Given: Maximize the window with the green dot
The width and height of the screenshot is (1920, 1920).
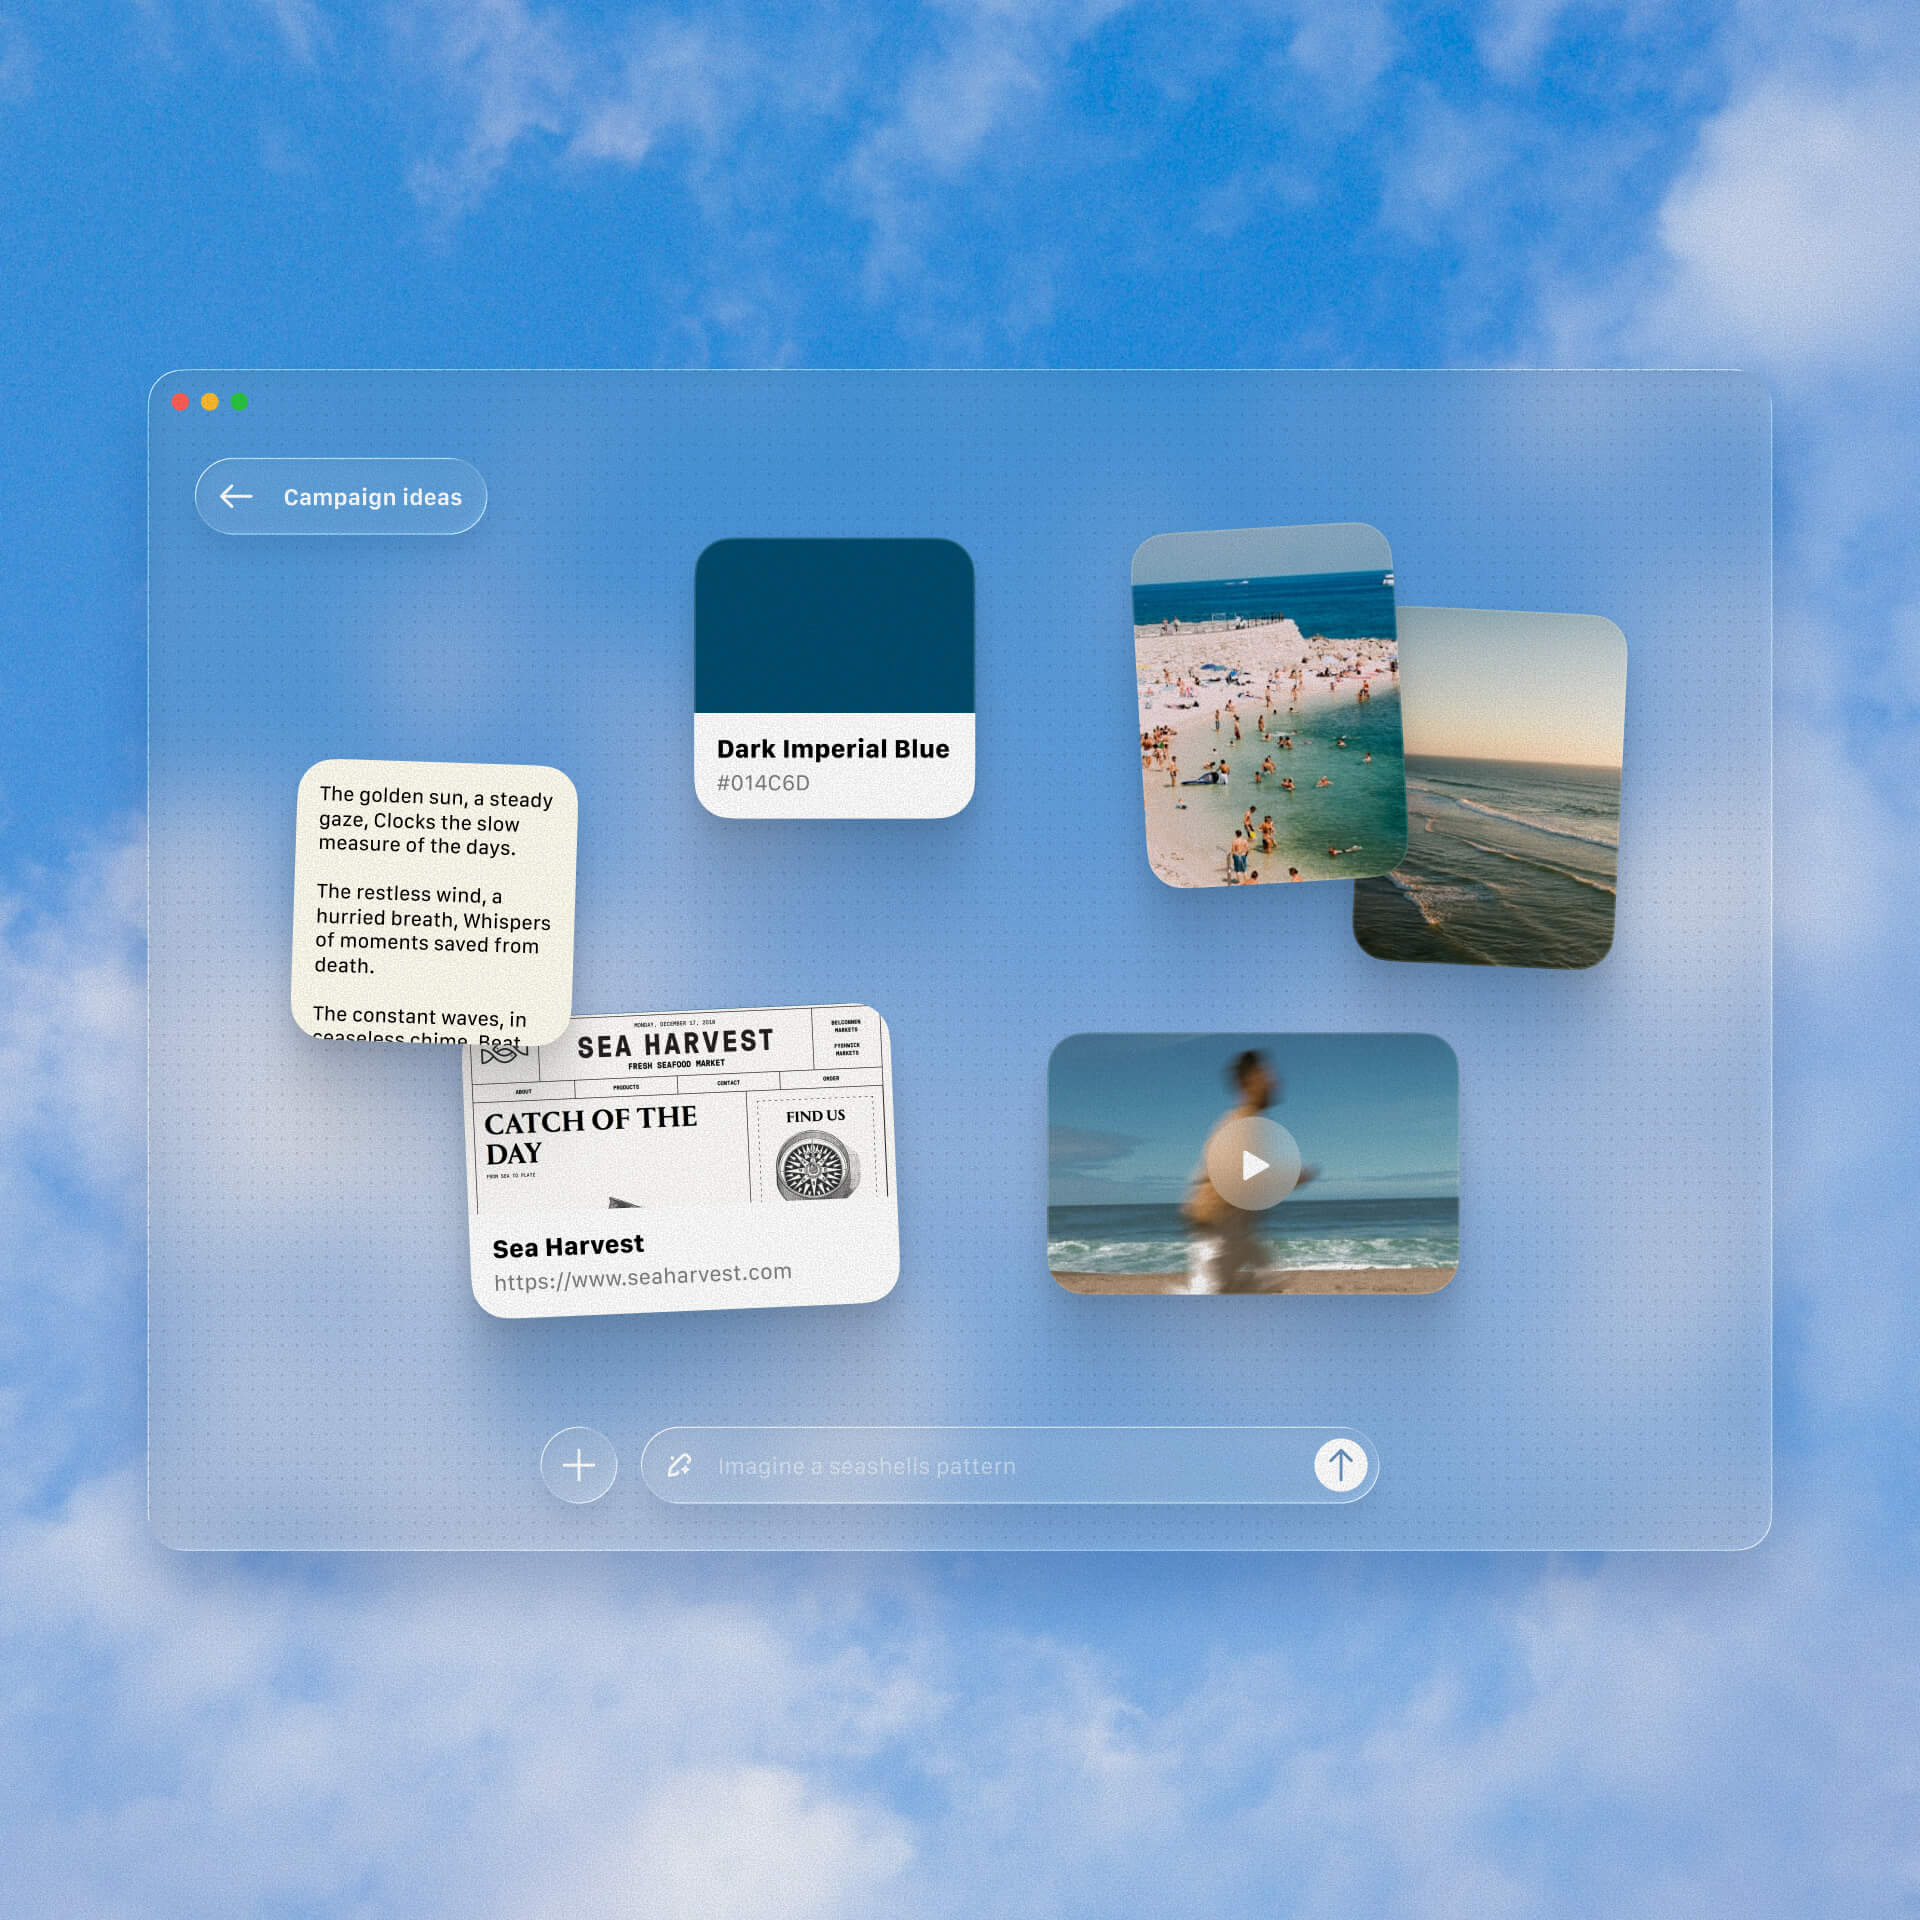Looking at the screenshot, I should pos(240,402).
